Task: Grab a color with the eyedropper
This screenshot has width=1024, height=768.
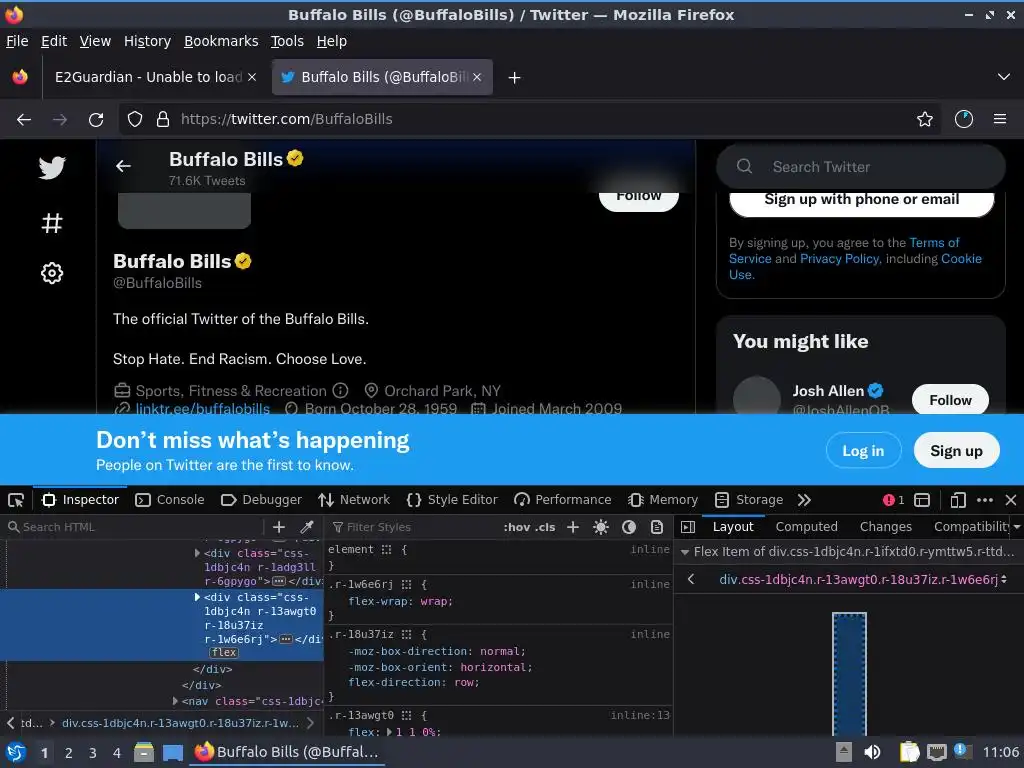Action: [306, 527]
